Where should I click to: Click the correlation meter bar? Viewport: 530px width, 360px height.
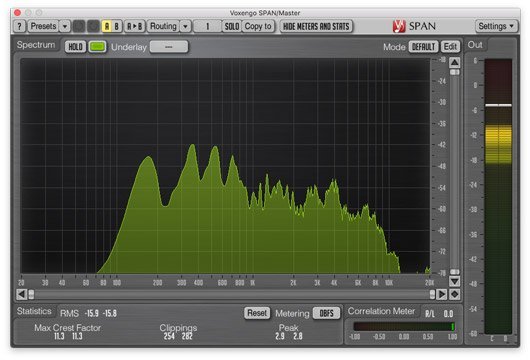coord(404,326)
